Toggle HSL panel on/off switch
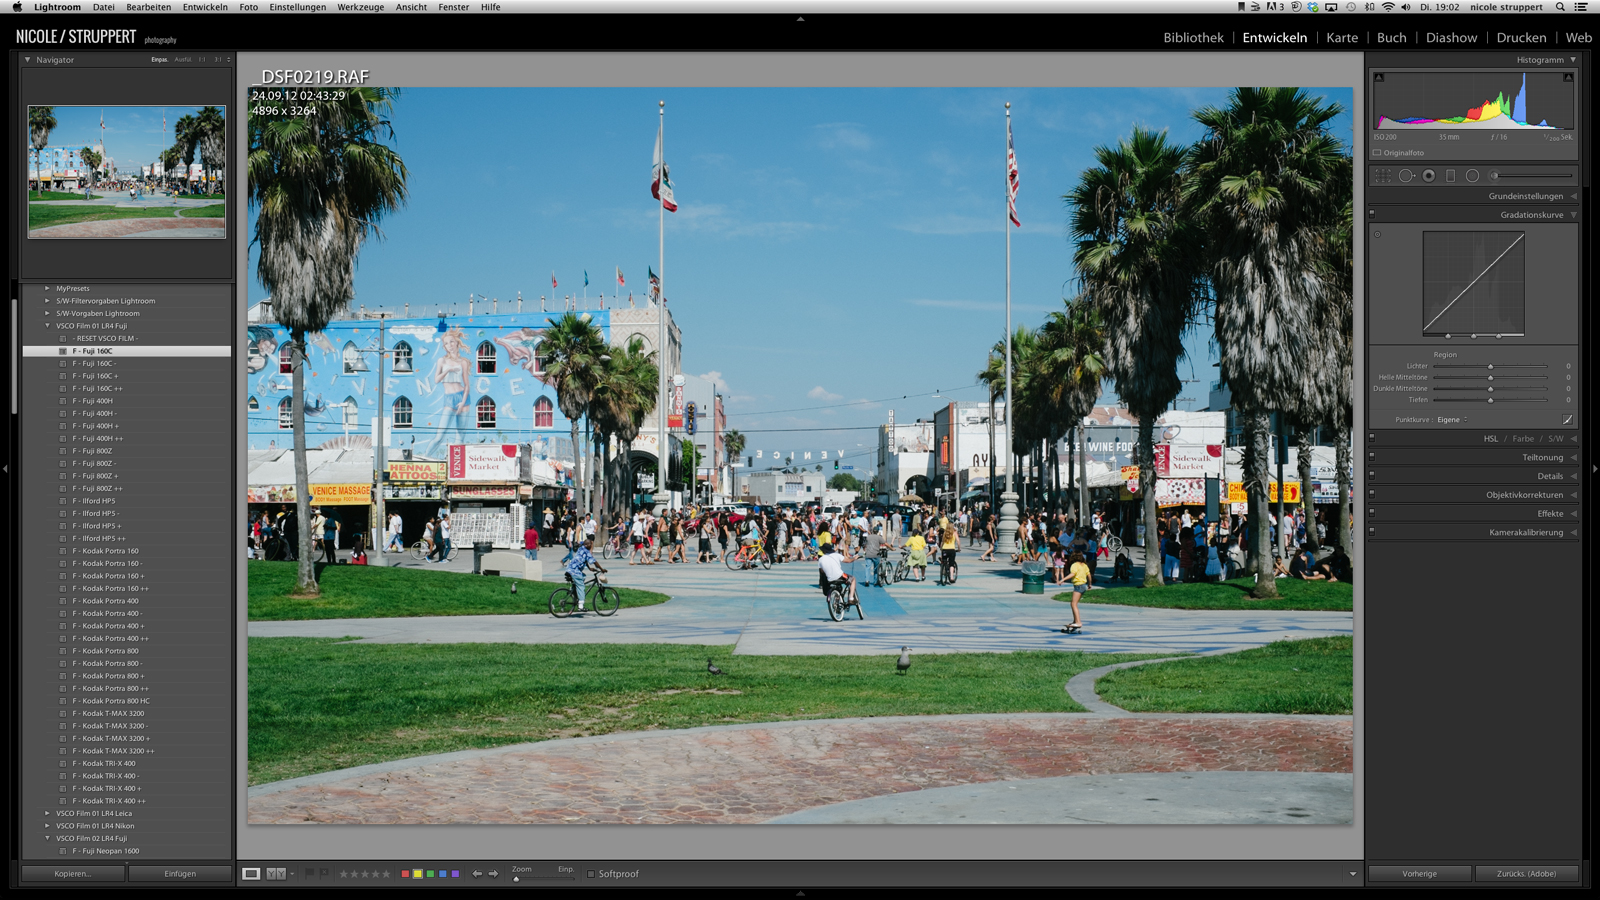Viewport: 1600px width, 900px height. (1372, 438)
